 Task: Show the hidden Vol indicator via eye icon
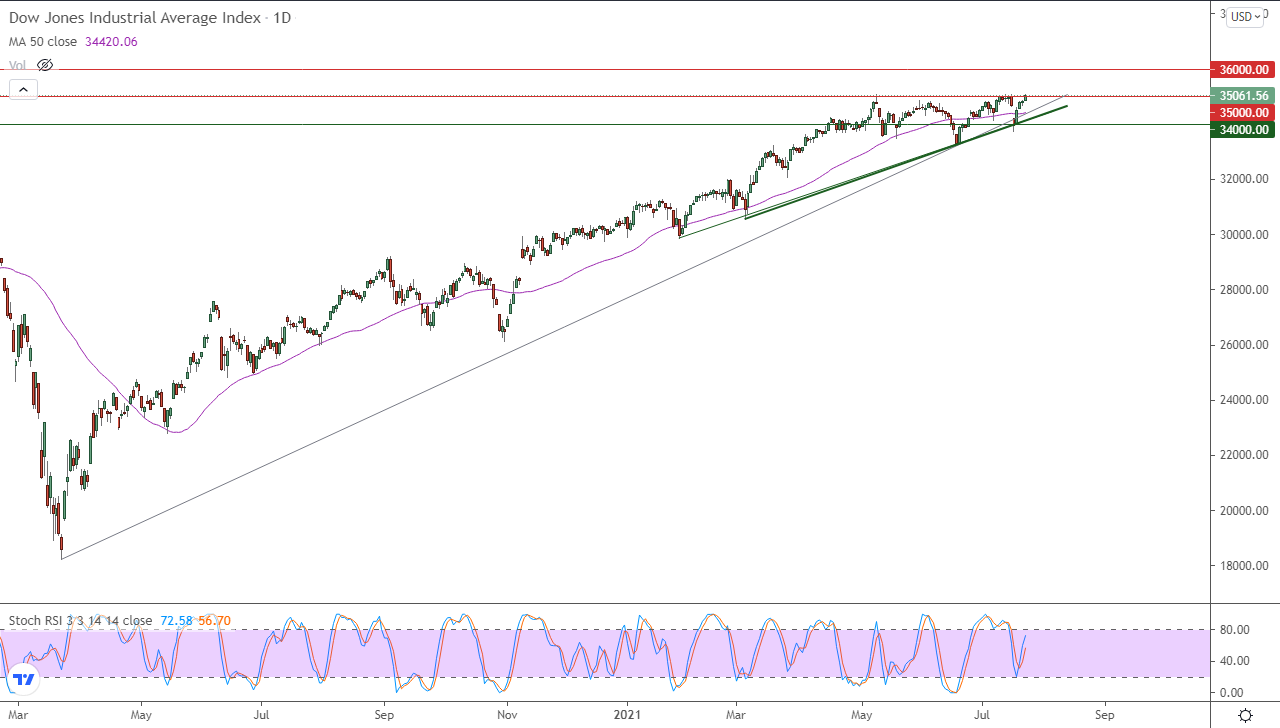tap(44, 65)
